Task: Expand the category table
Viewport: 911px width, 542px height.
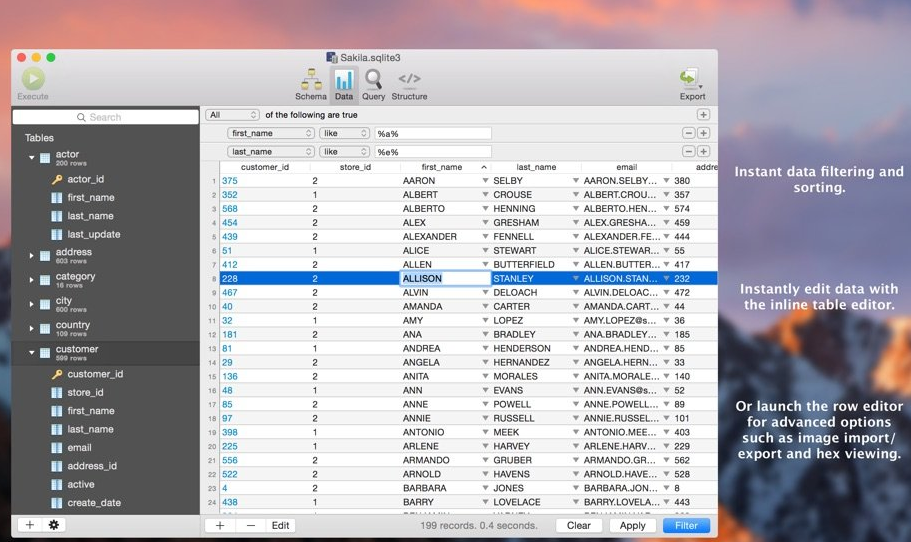Action: (x=31, y=279)
